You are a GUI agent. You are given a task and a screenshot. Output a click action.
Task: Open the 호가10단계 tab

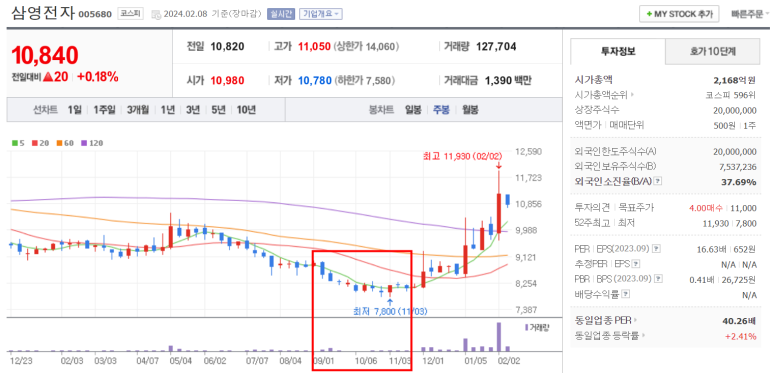point(712,51)
